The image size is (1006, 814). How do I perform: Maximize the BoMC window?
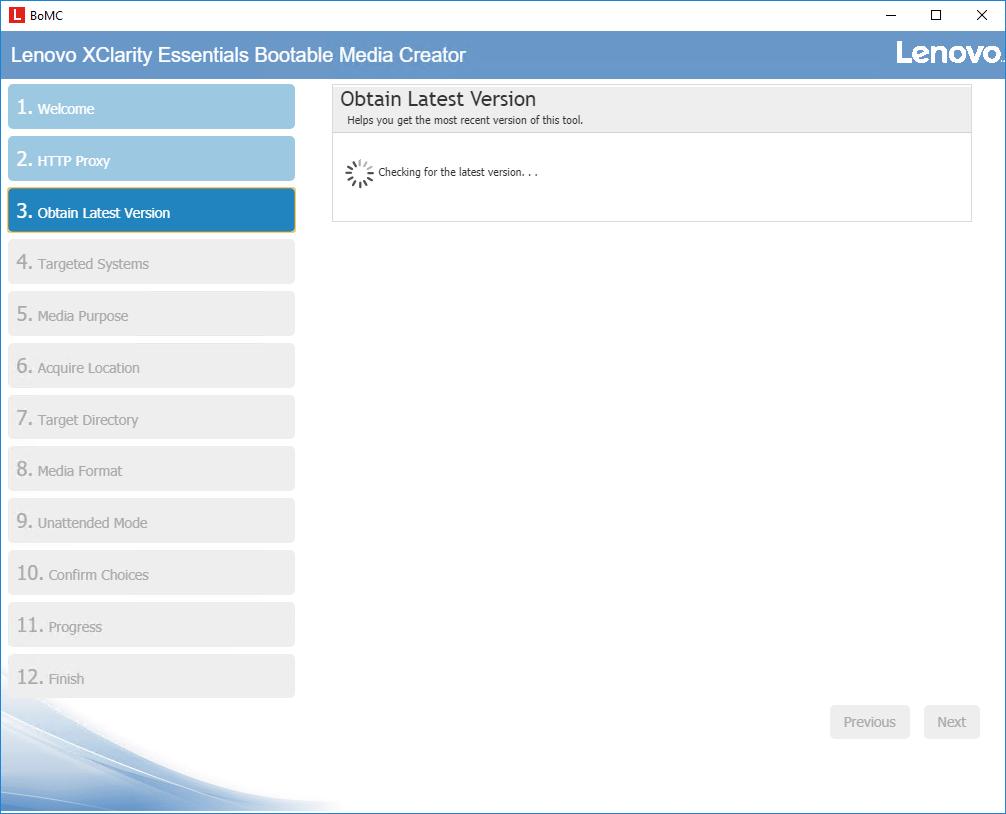[x=936, y=15]
